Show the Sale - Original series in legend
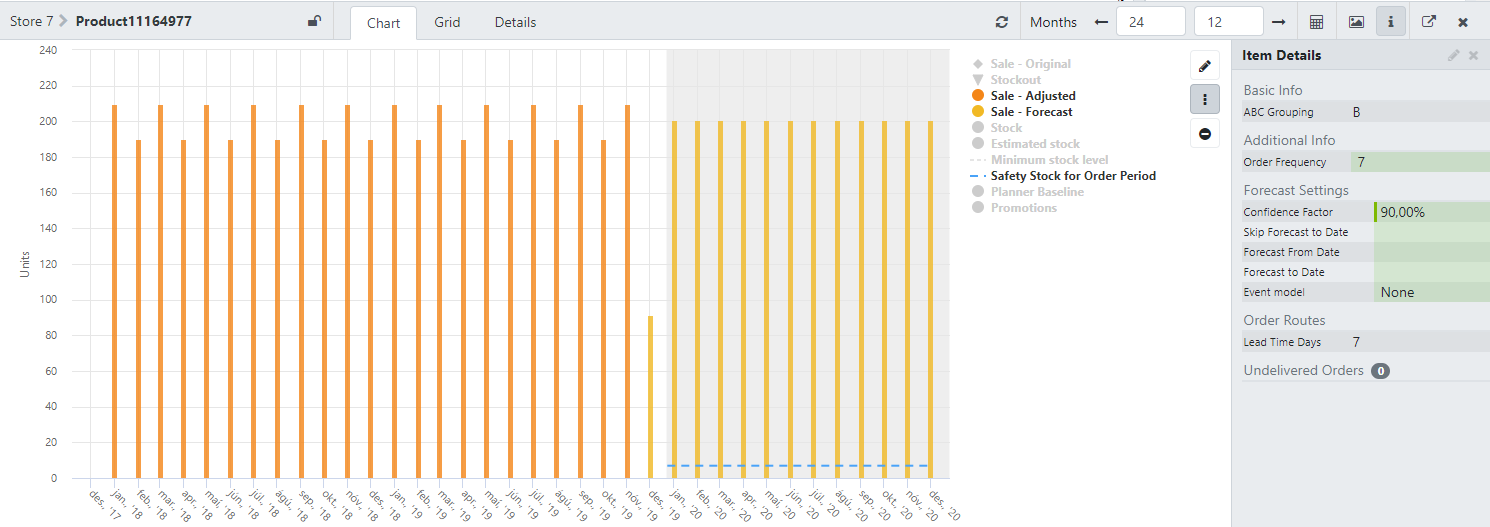 point(1030,64)
